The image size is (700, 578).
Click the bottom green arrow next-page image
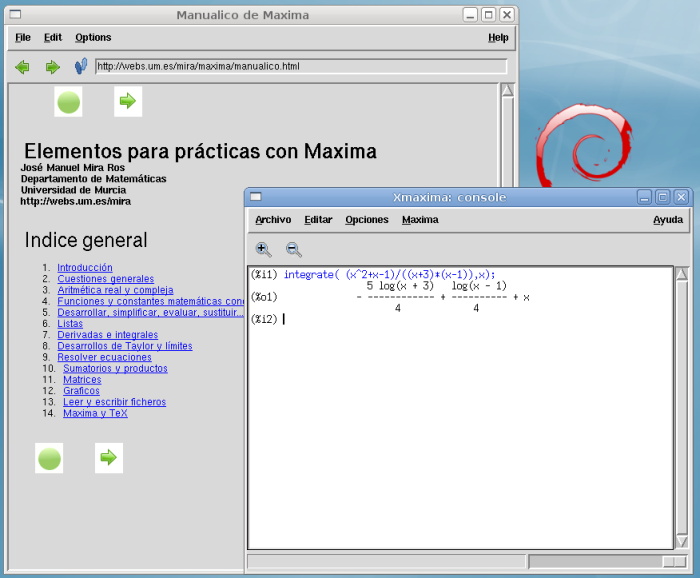pyautogui.click(x=108, y=458)
